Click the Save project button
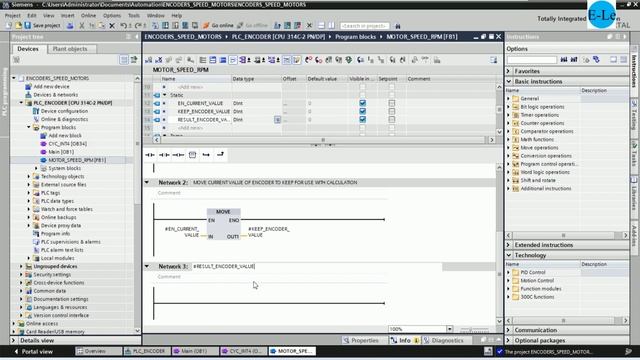The height and width of the screenshot is (360, 640). (x=42, y=25)
